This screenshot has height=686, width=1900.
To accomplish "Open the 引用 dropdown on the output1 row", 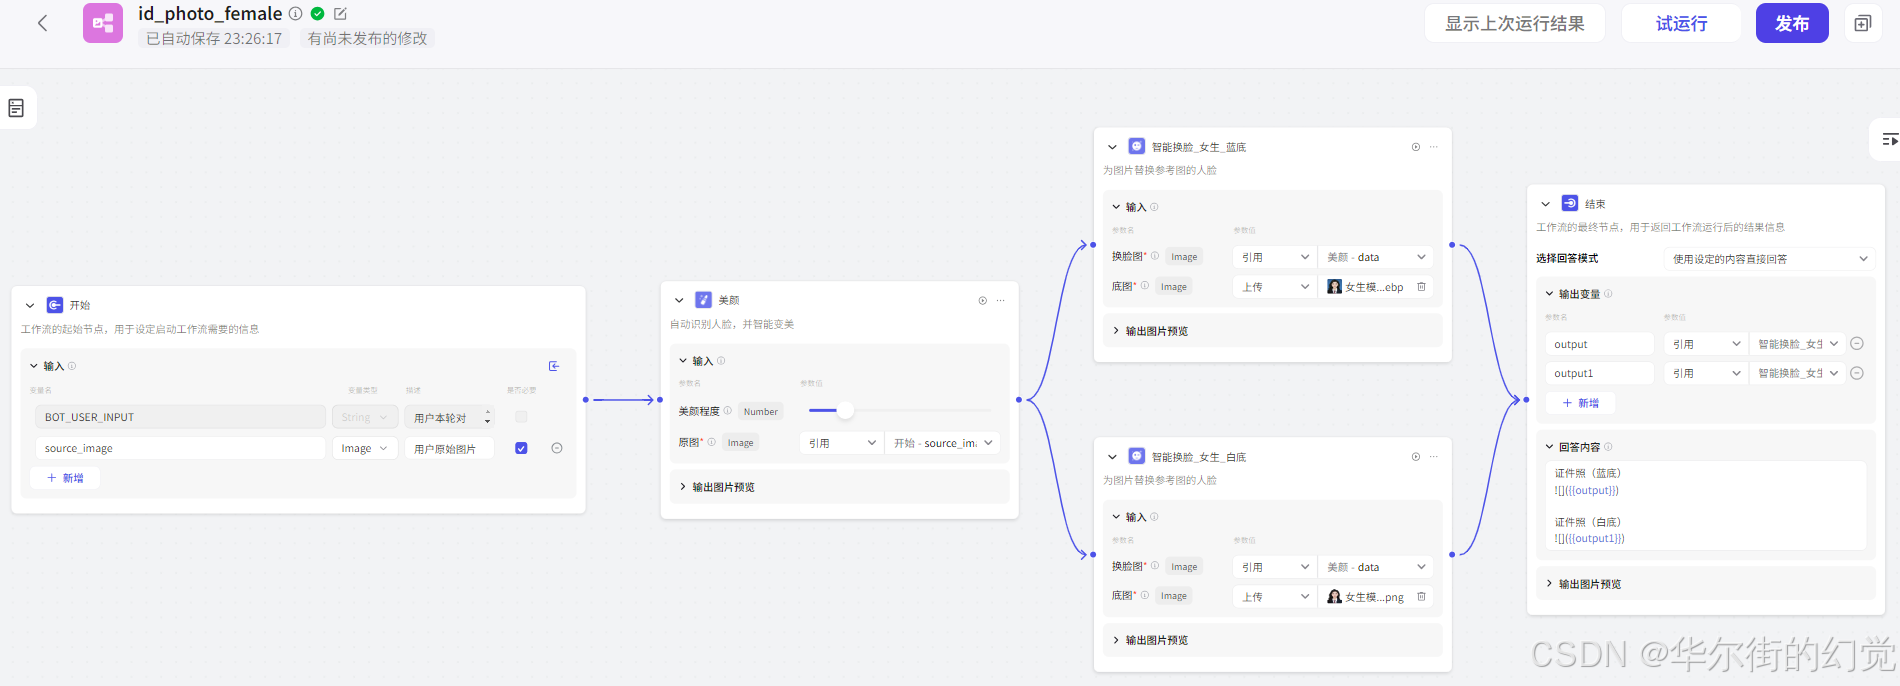I will (1706, 373).
